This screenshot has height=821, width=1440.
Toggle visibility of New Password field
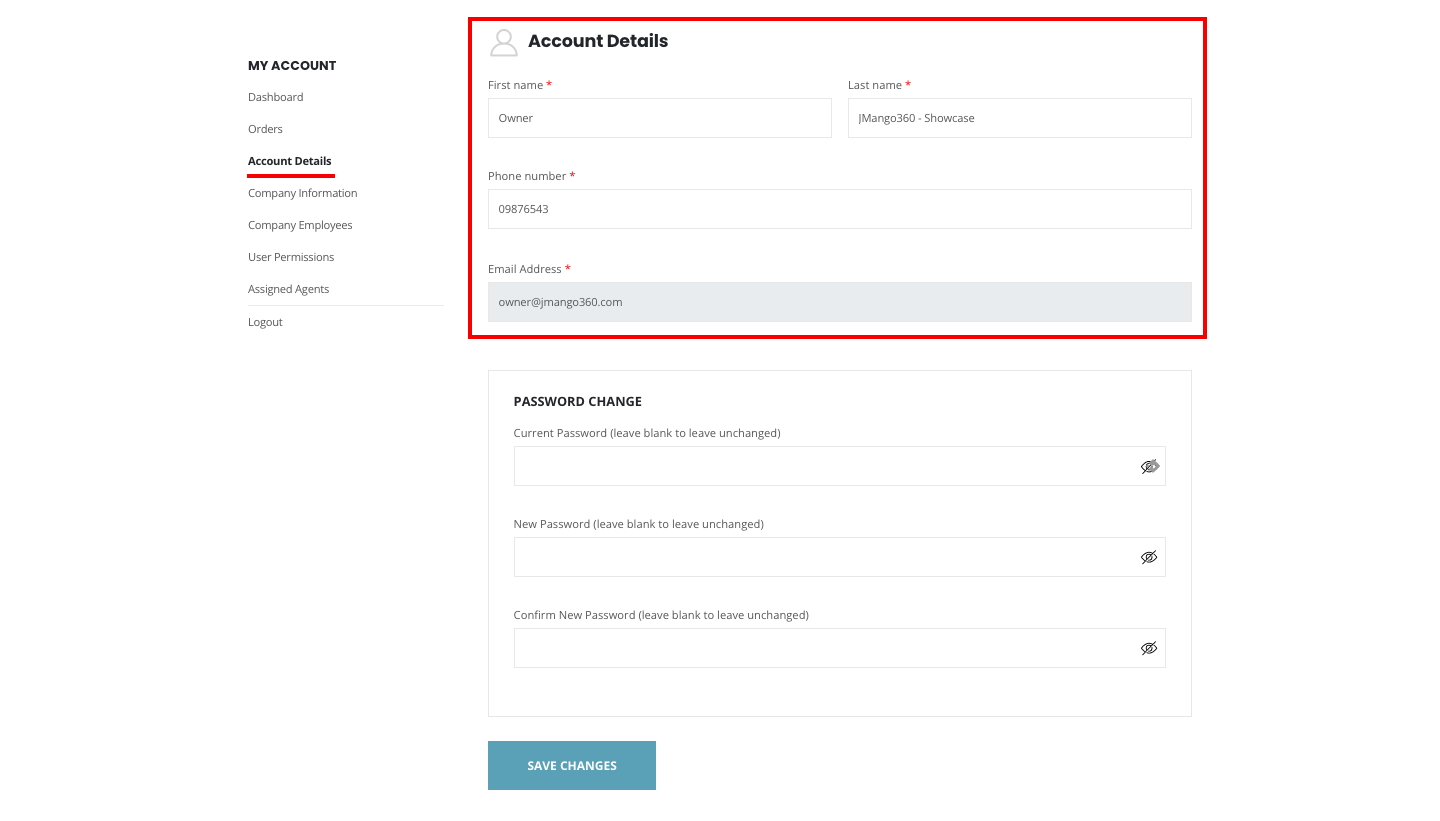(x=1149, y=557)
